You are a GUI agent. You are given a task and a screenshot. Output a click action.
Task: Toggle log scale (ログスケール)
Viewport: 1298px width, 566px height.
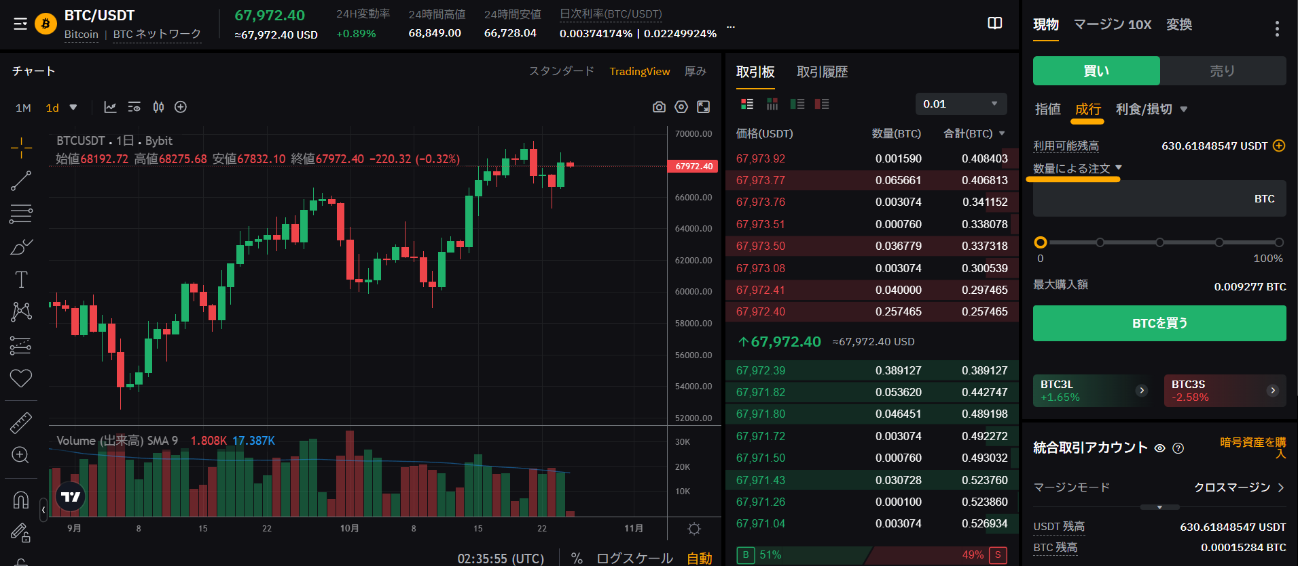click(x=635, y=558)
